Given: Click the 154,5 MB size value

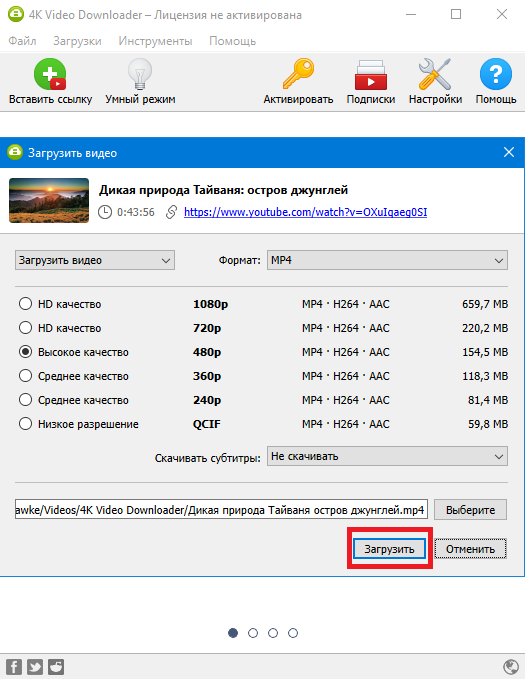Looking at the screenshot, I should coord(485,352).
